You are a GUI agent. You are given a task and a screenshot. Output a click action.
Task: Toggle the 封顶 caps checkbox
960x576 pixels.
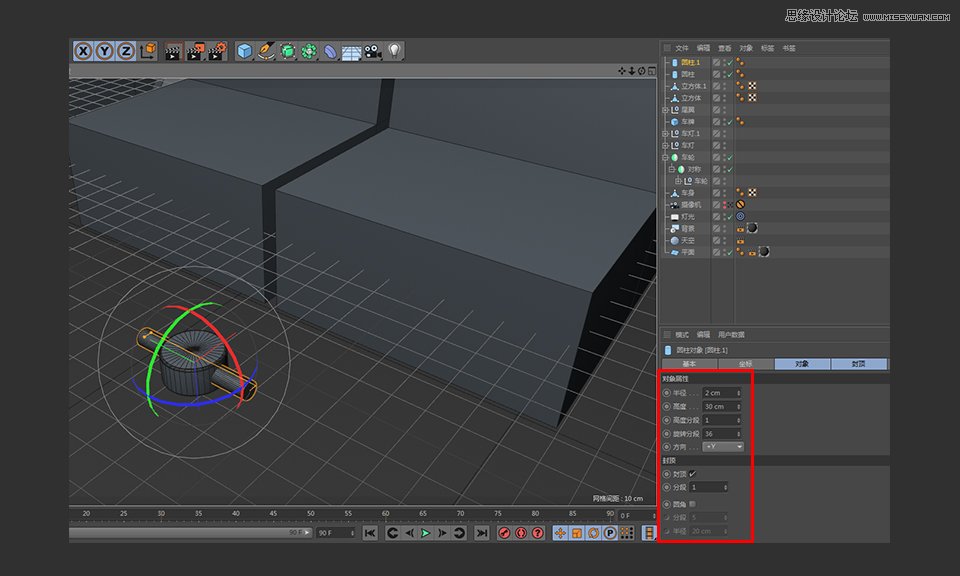point(693,472)
